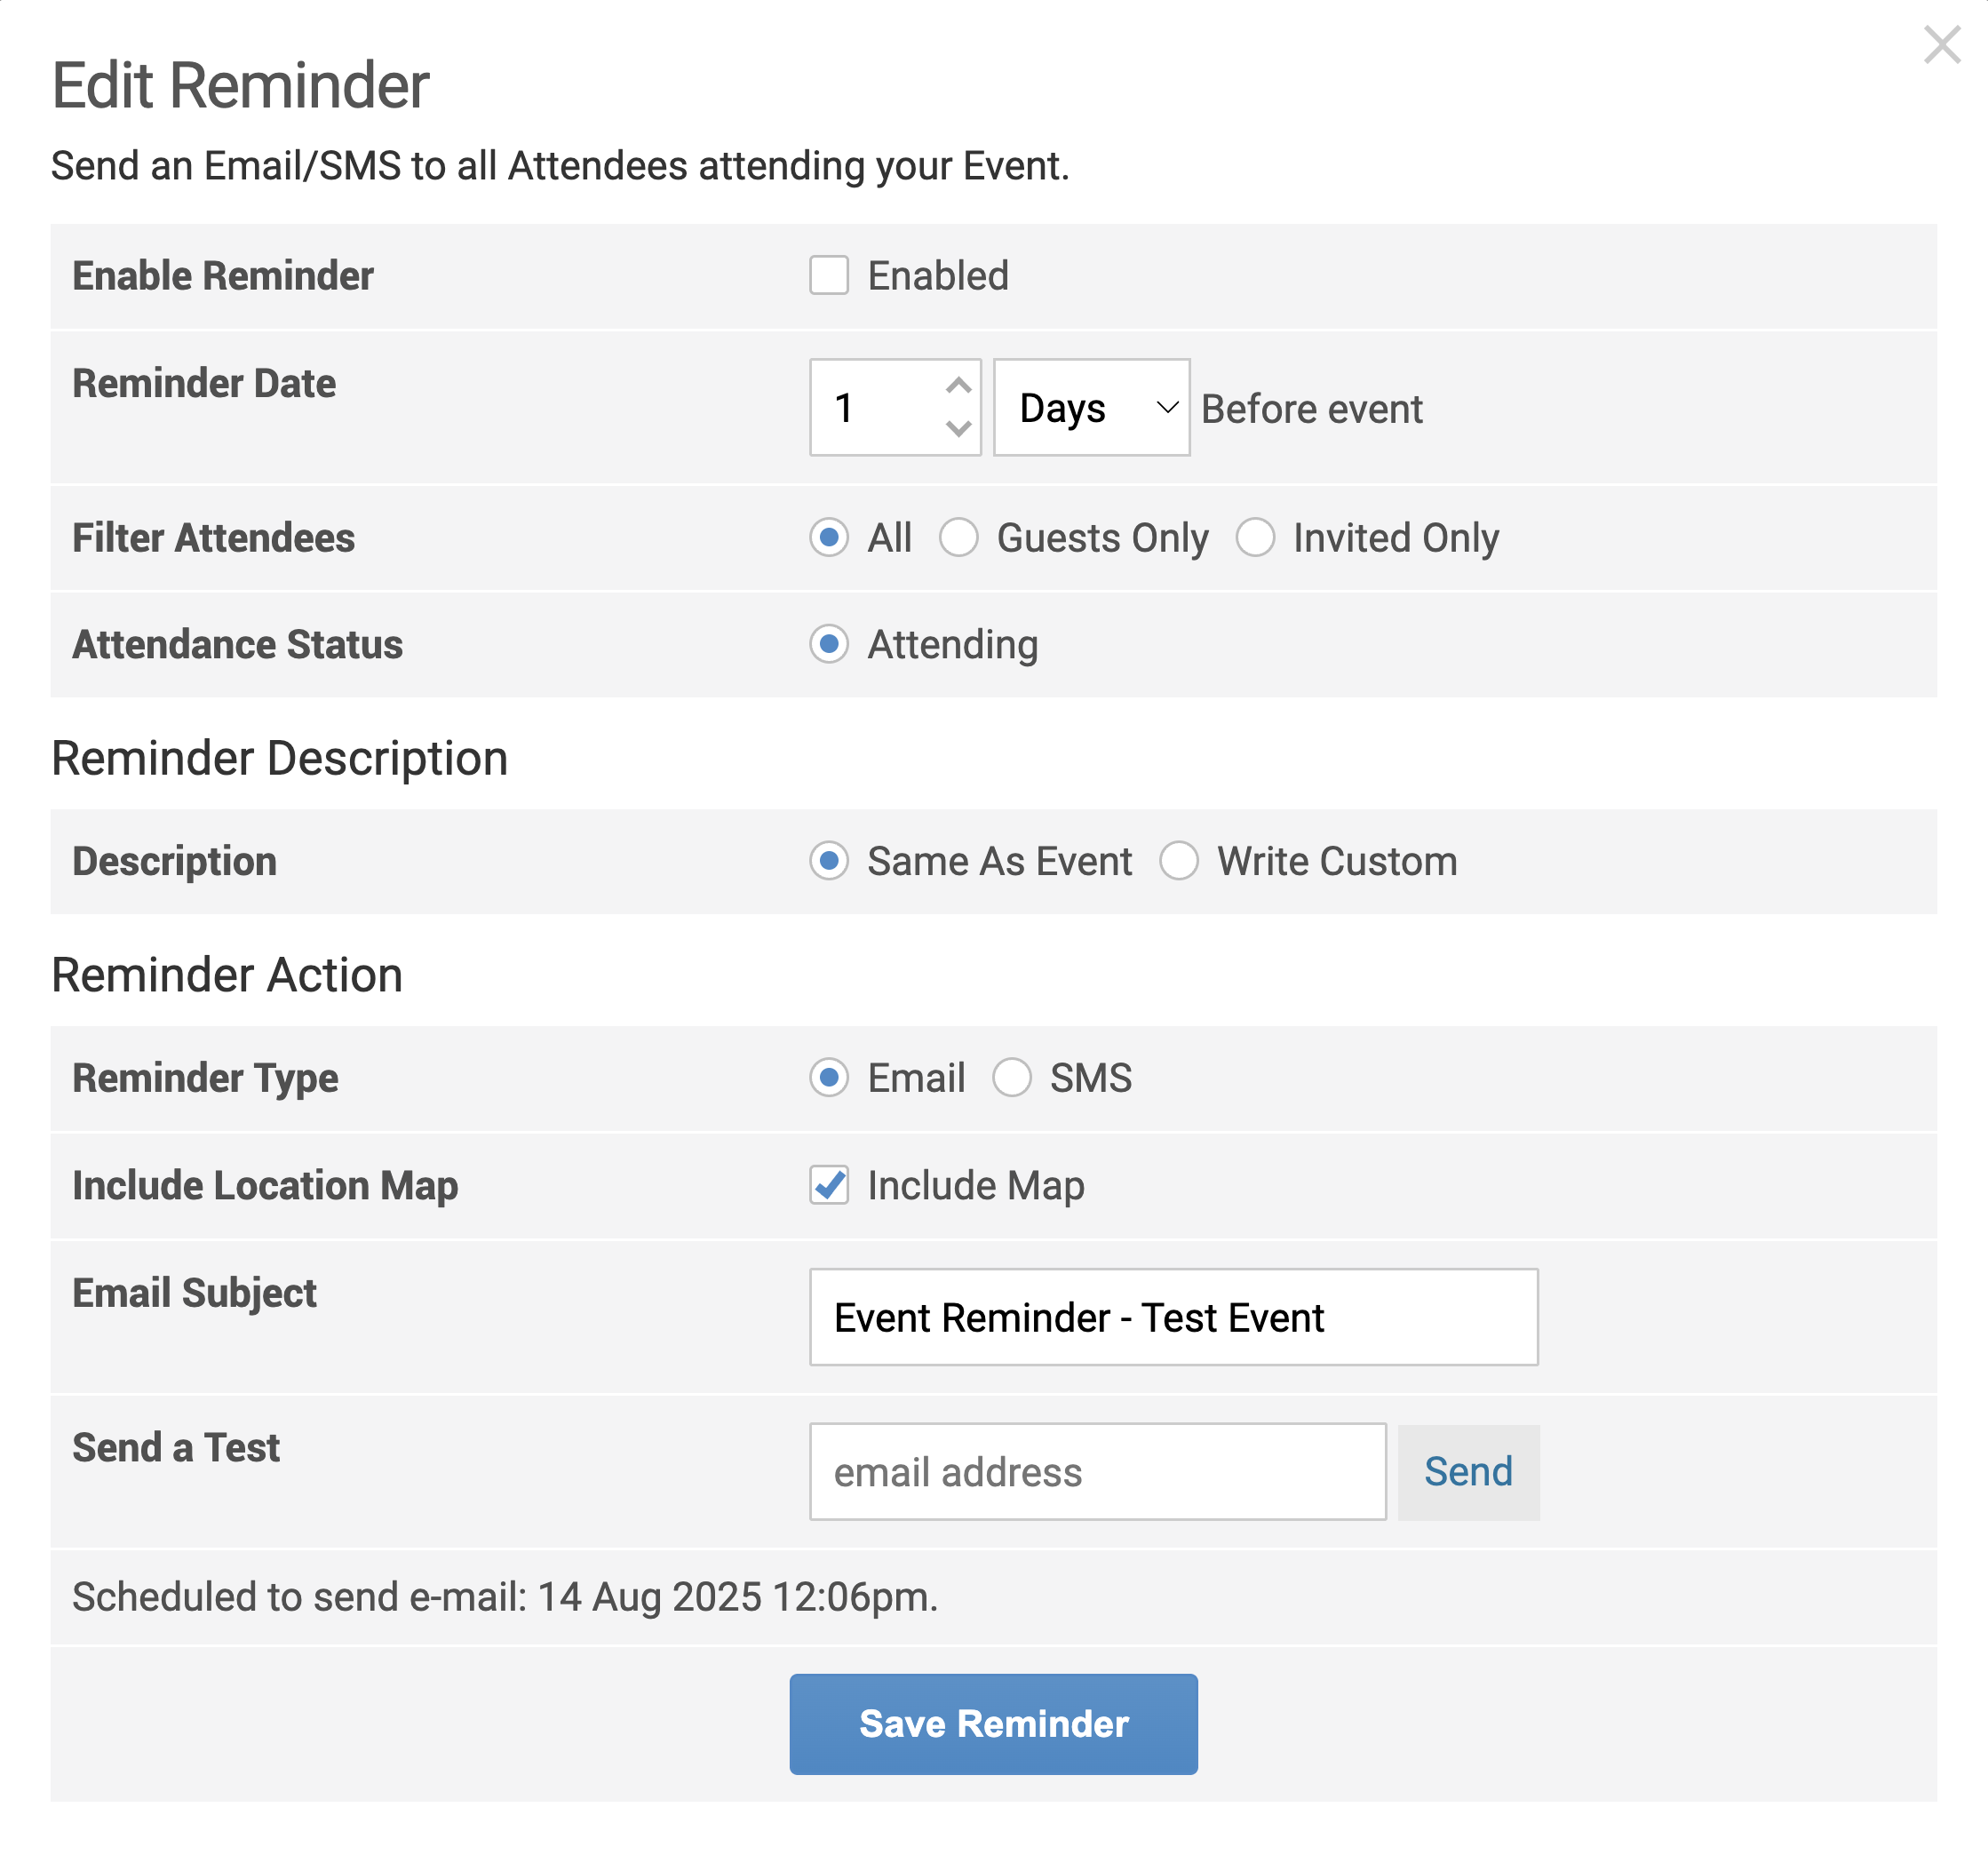The height and width of the screenshot is (1855, 1988).
Task: Tick the Enabled reminder checkbox
Action: coord(829,275)
